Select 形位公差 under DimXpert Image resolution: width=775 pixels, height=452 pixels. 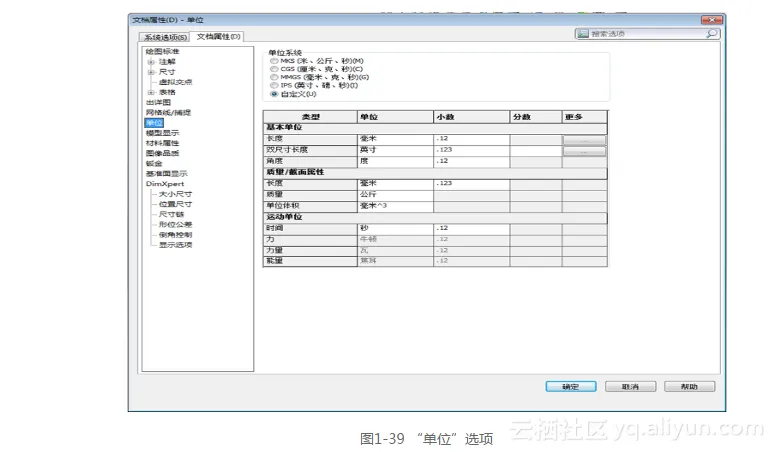(175, 225)
